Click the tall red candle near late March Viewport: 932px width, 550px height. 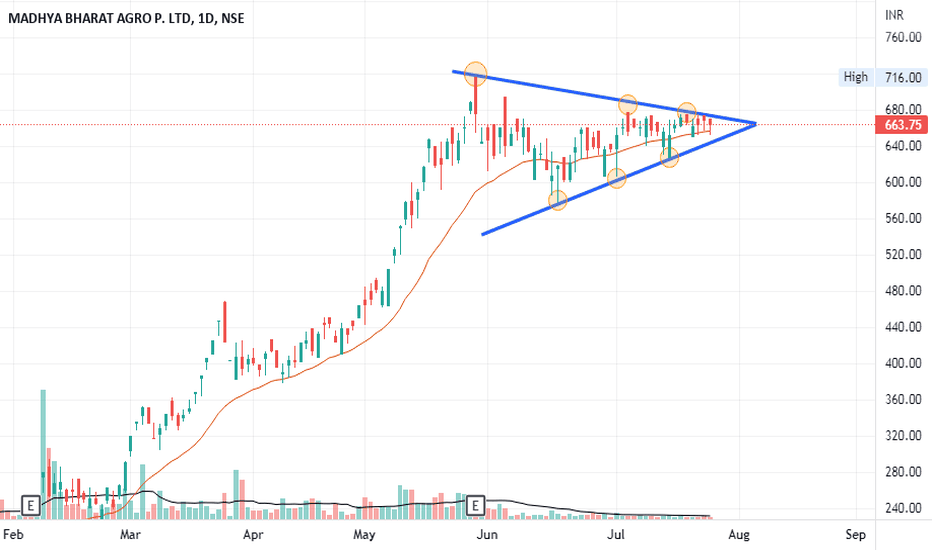[x=225, y=322]
